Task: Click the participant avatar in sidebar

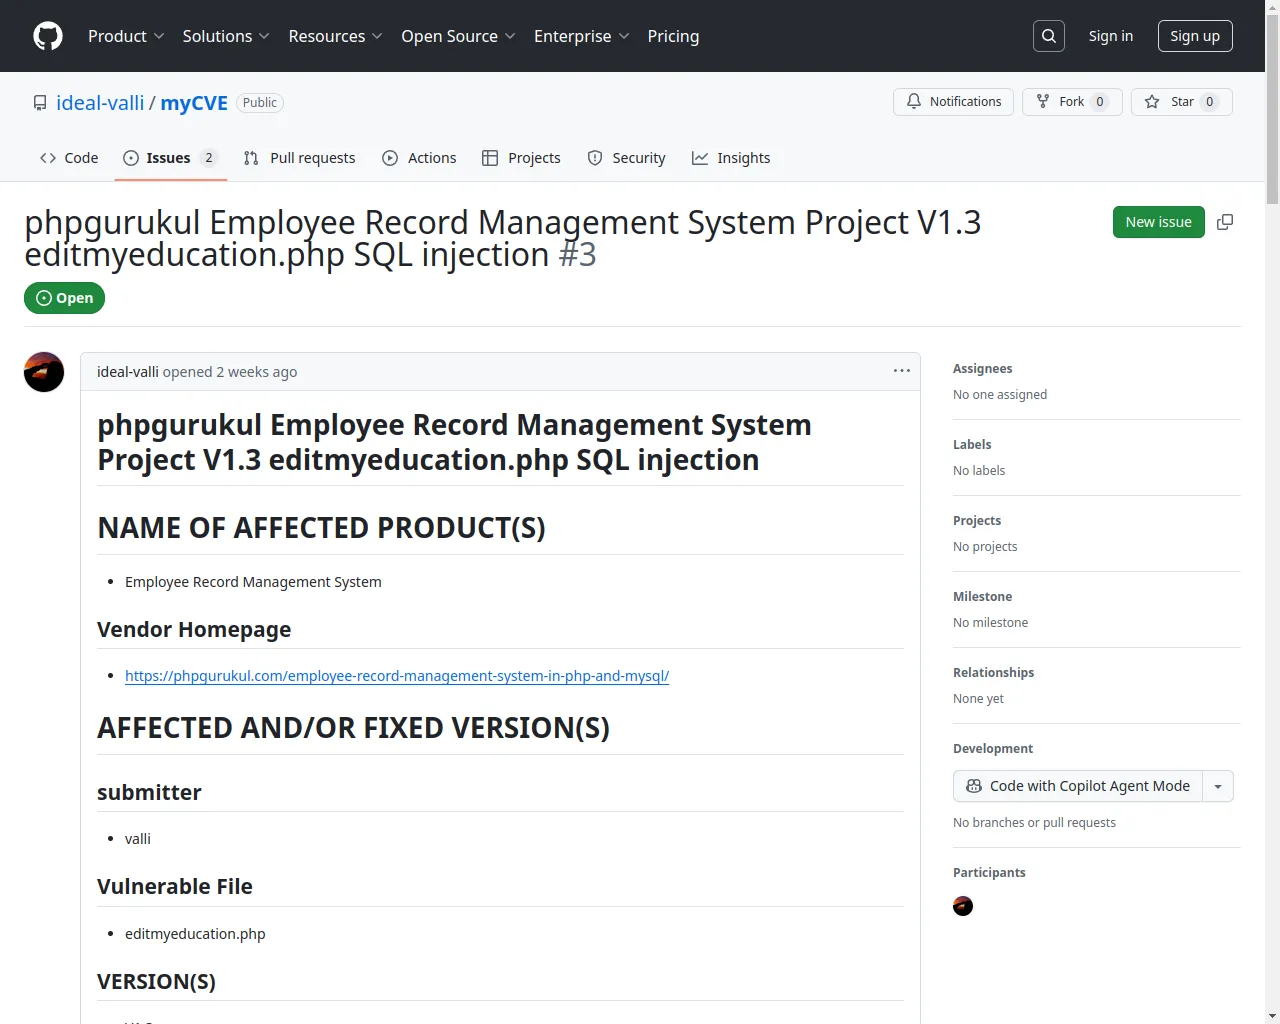Action: point(963,906)
